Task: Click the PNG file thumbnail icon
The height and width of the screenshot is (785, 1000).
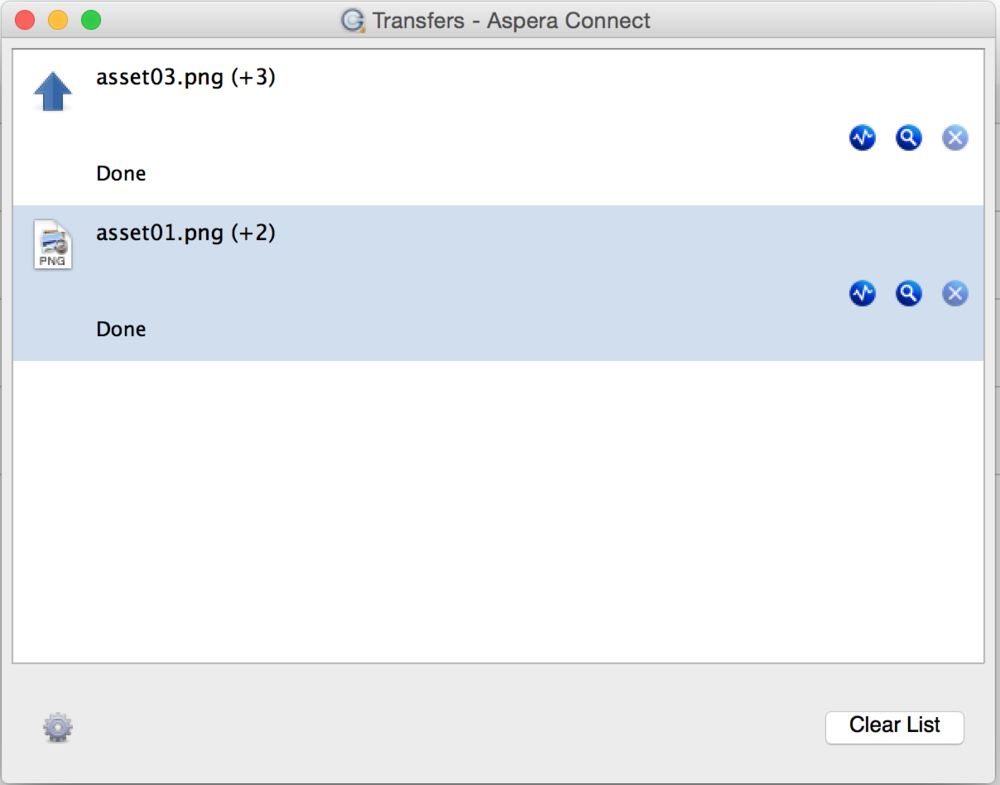Action: (x=52, y=244)
